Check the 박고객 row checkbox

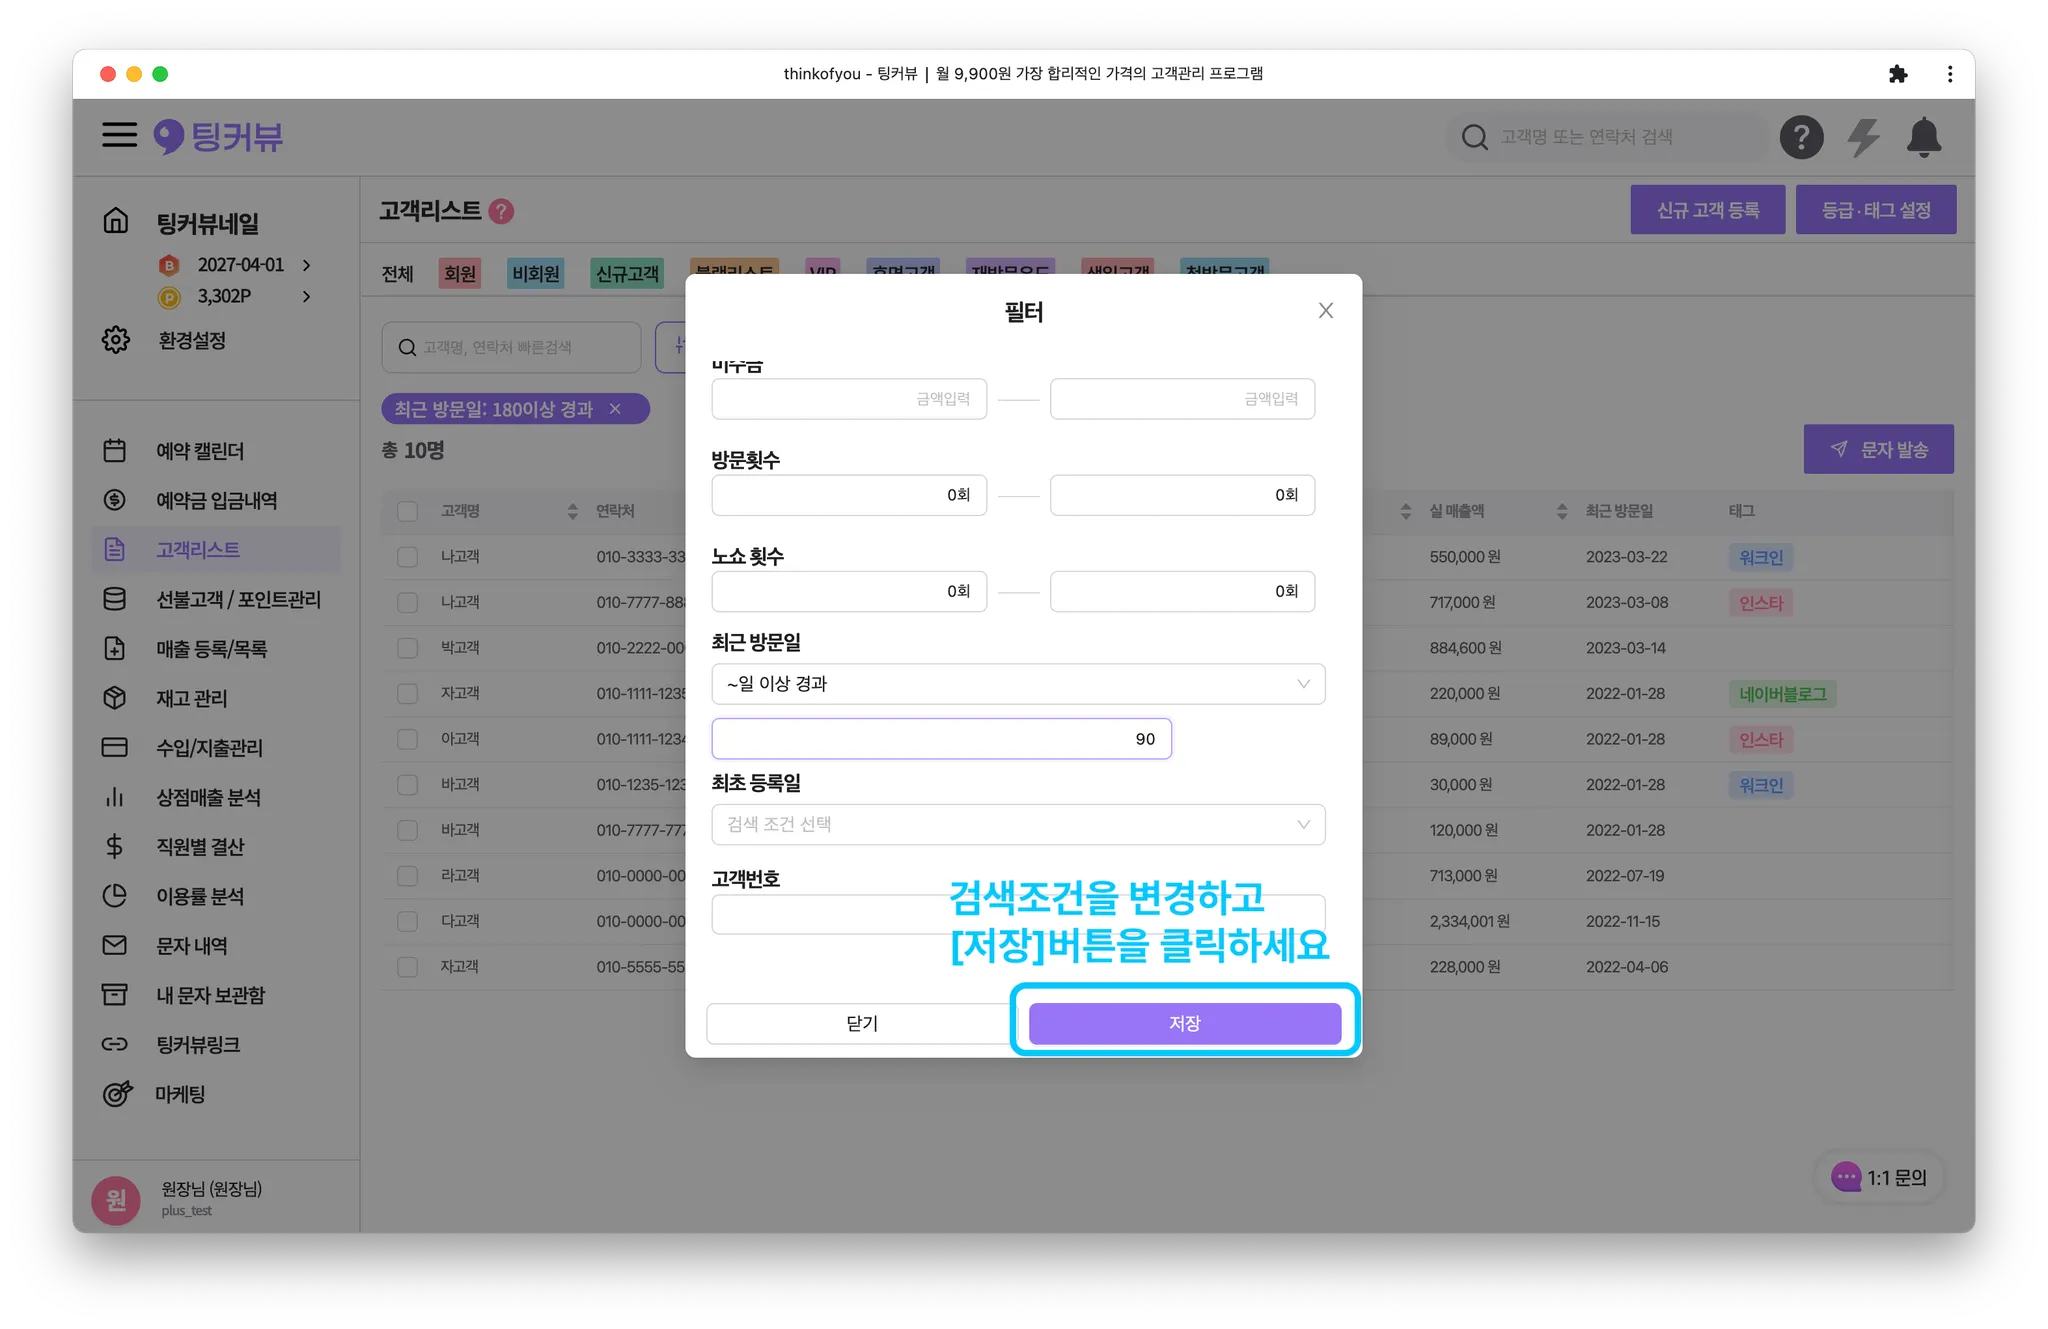point(407,648)
